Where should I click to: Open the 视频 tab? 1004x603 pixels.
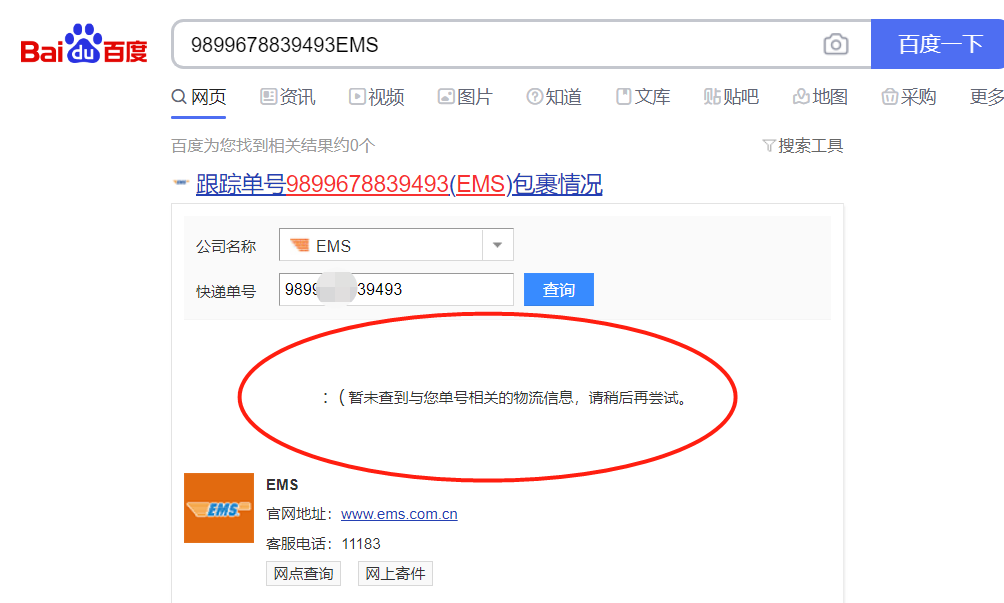pyautogui.click(x=376, y=97)
